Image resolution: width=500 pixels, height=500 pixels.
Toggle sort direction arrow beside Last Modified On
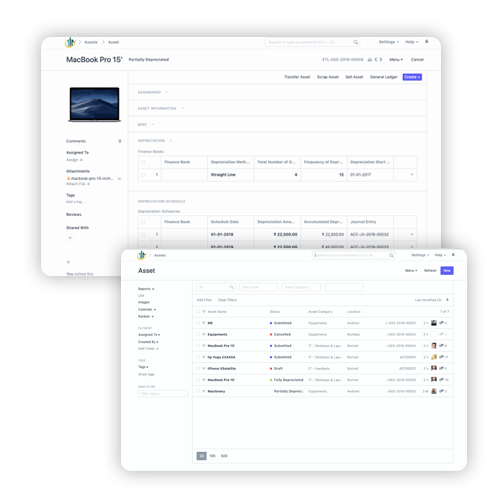(447, 300)
